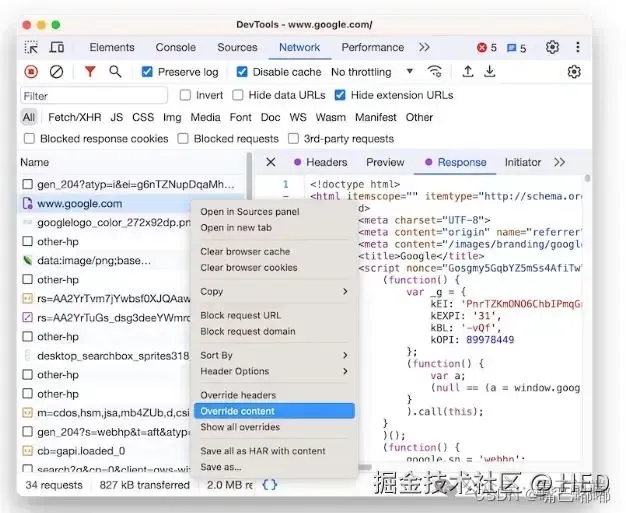Click script icon of m=cdos,hsm row
626x513 pixels.
point(28,413)
